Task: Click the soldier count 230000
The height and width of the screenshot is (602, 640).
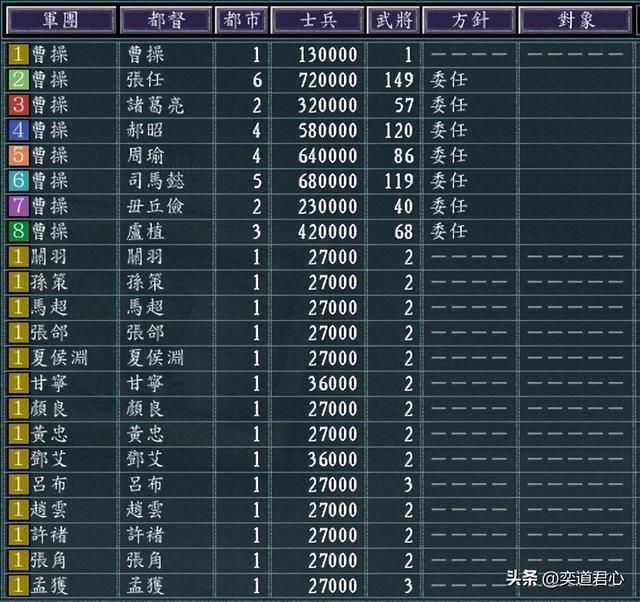Action: click(327, 207)
